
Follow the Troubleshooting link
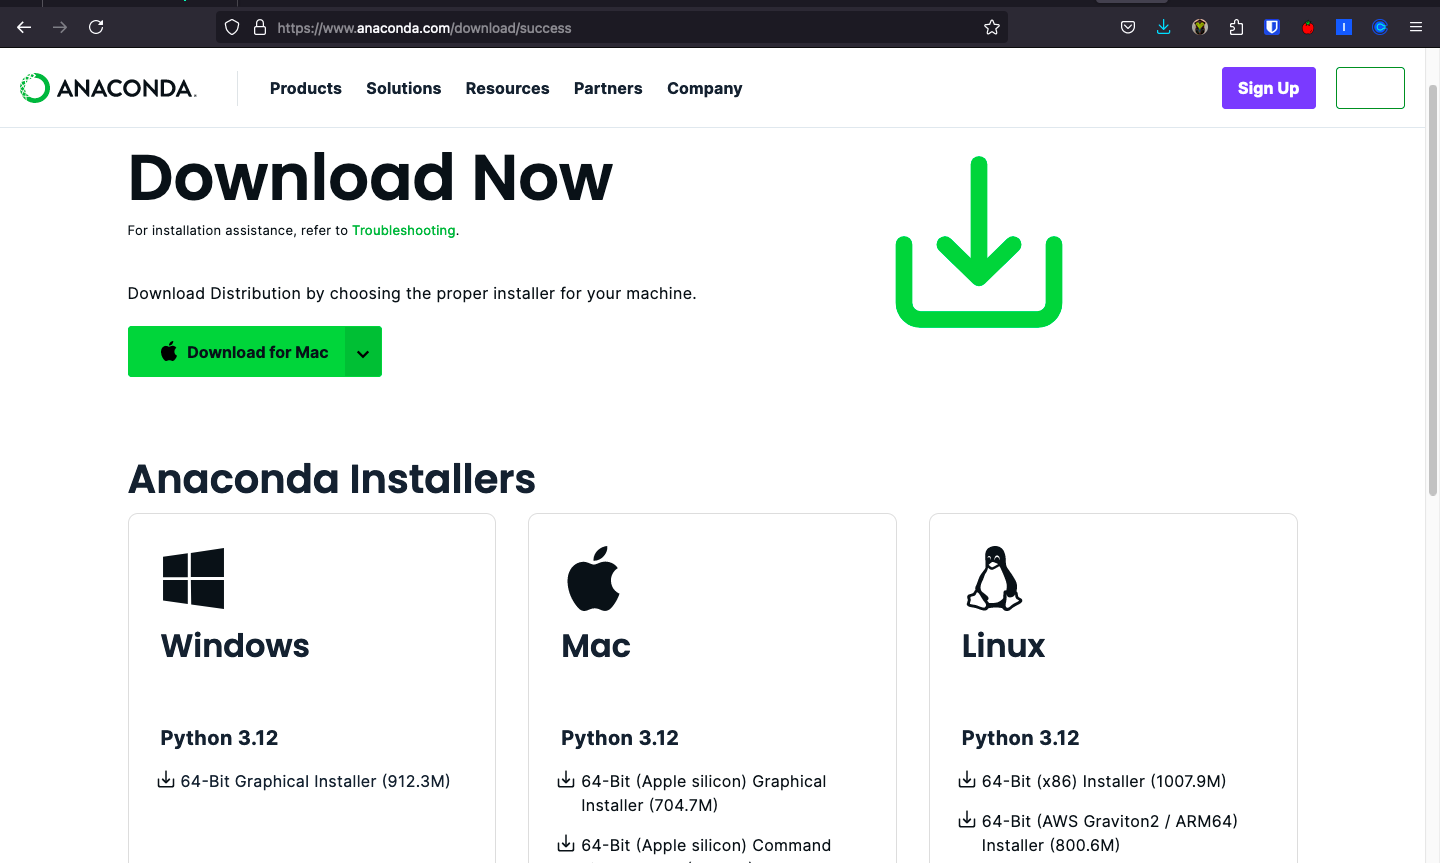pos(403,230)
